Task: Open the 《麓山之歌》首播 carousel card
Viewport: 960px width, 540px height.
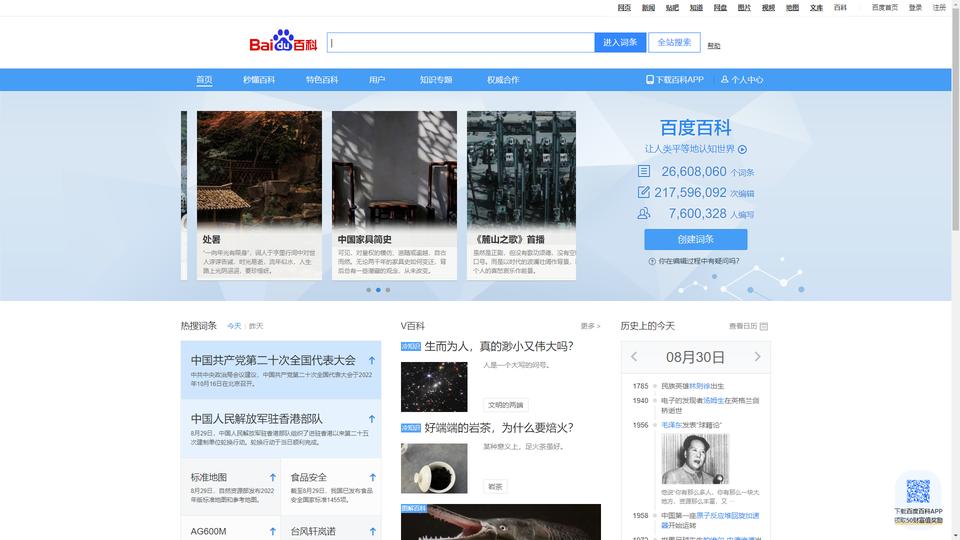Action: tap(521, 195)
